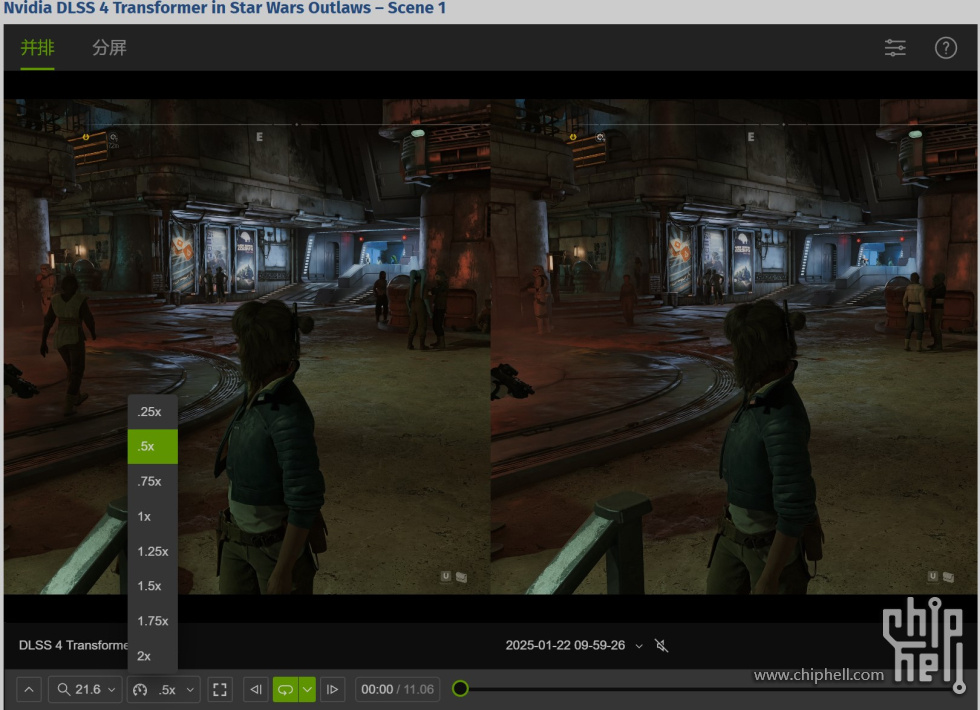The width and height of the screenshot is (980, 710).
Task: Select .25x playback speed
Action: (152, 412)
